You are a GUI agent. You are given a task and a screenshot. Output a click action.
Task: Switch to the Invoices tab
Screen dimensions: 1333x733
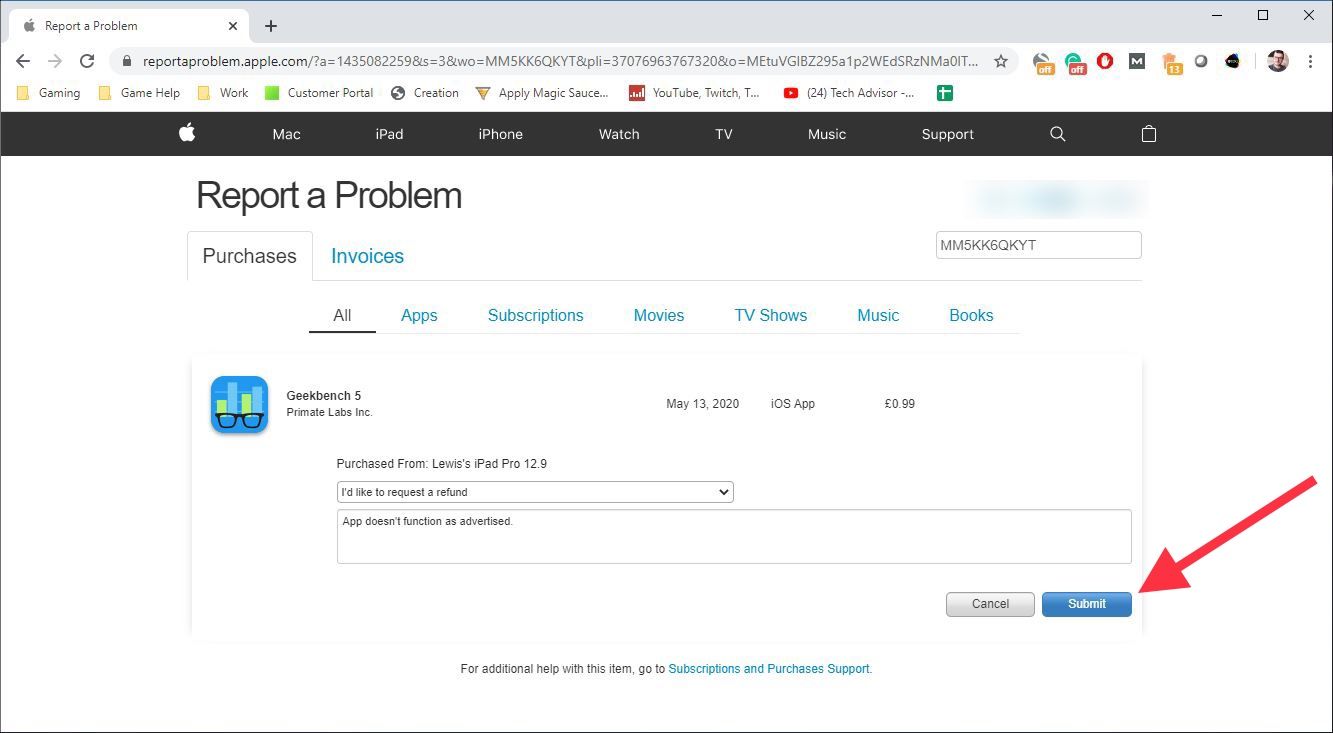[367, 256]
